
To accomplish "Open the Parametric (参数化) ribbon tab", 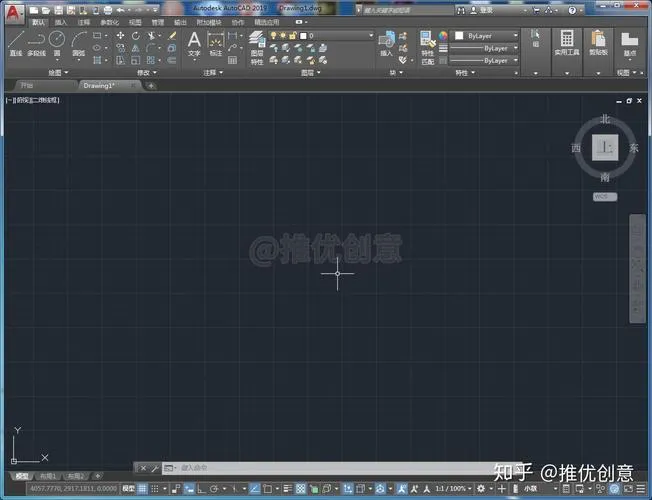I will point(109,22).
